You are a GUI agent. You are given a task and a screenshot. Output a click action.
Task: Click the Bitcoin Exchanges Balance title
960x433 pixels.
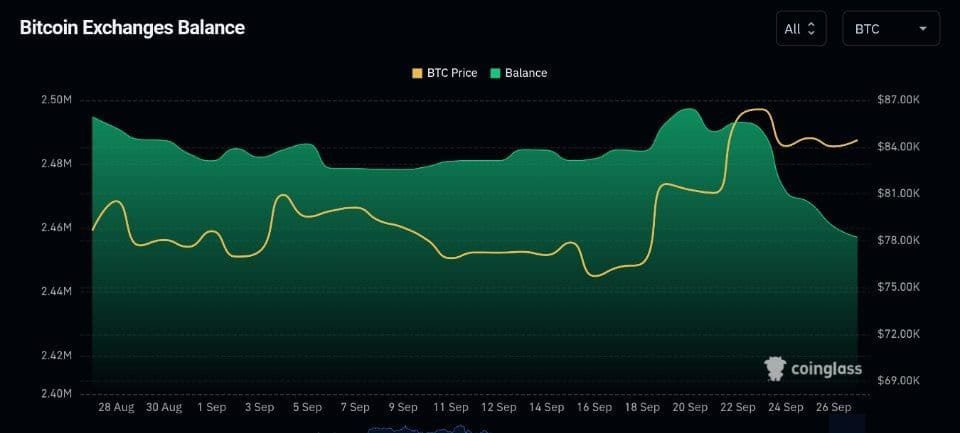132,28
